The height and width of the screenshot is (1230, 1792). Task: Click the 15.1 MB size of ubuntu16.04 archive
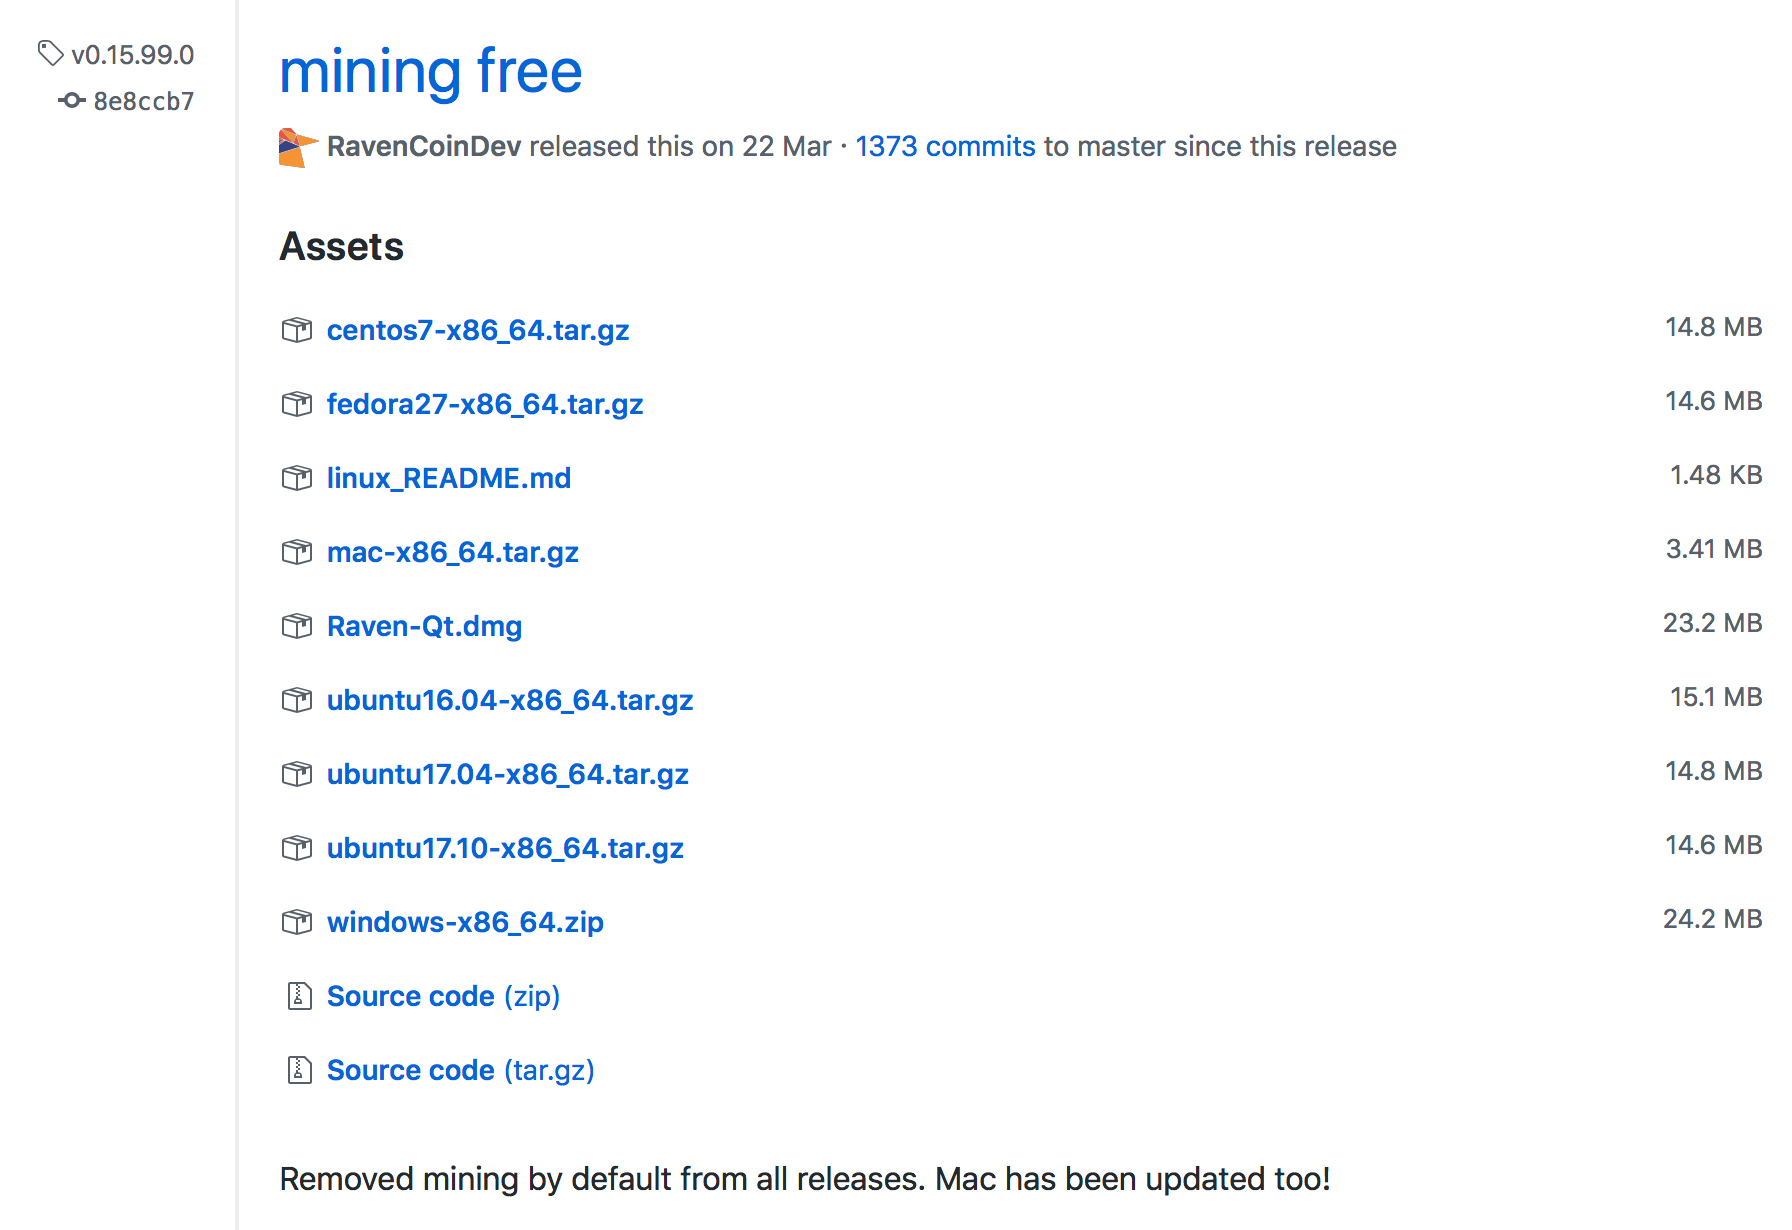[x=1716, y=697]
